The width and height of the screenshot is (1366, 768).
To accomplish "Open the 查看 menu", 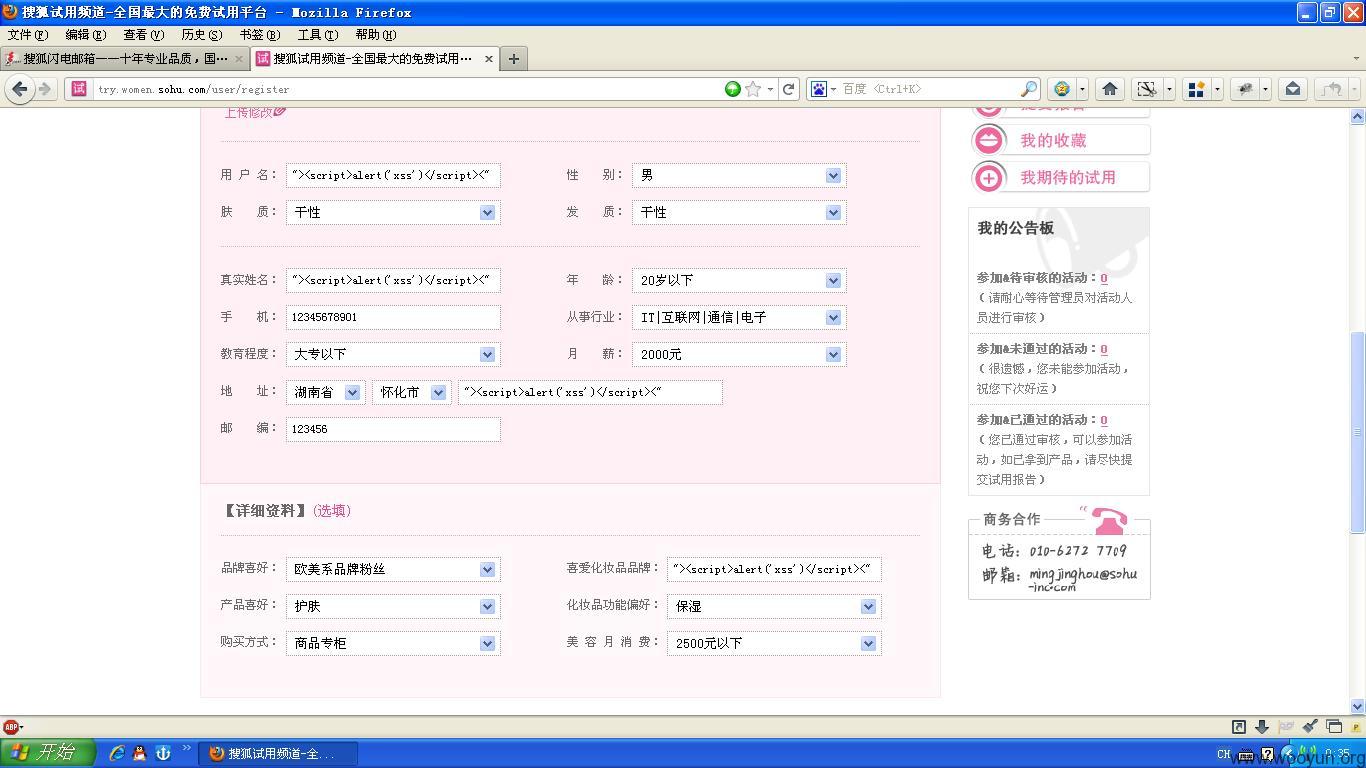I will pos(143,35).
